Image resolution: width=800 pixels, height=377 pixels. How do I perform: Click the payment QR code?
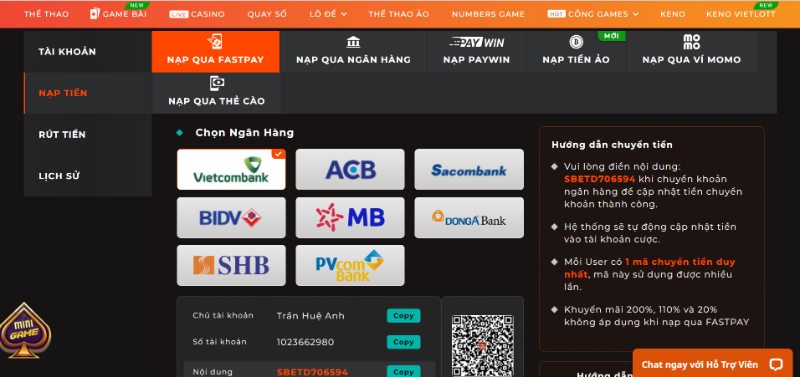tap(483, 346)
